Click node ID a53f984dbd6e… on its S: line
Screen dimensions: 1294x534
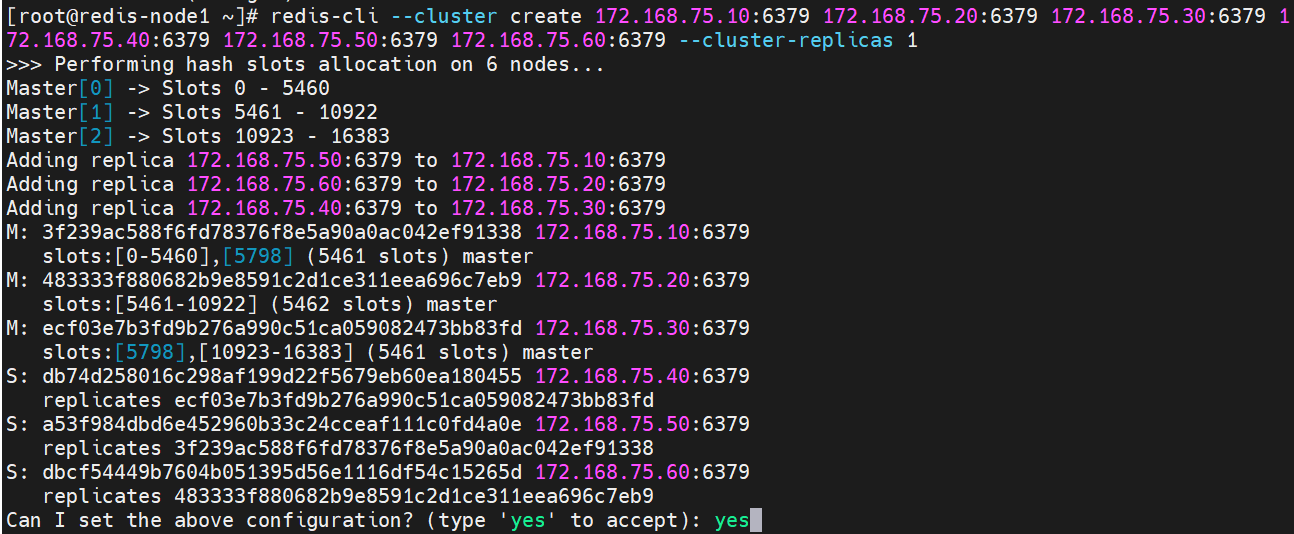point(283,424)
